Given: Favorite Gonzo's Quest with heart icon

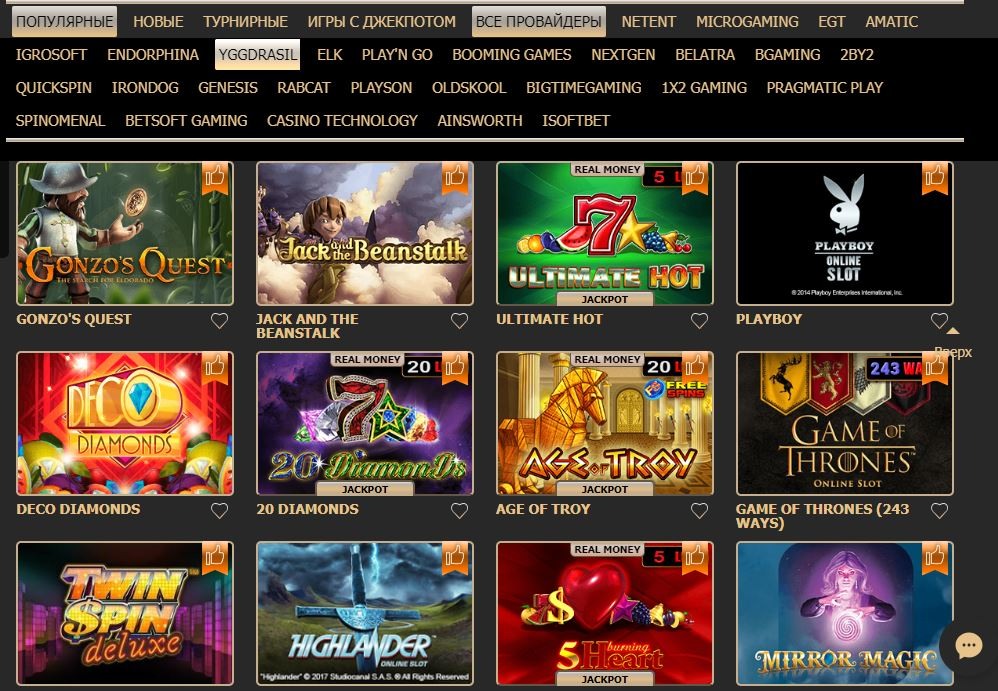Looking at the screenshot, I should coord(219,321).
